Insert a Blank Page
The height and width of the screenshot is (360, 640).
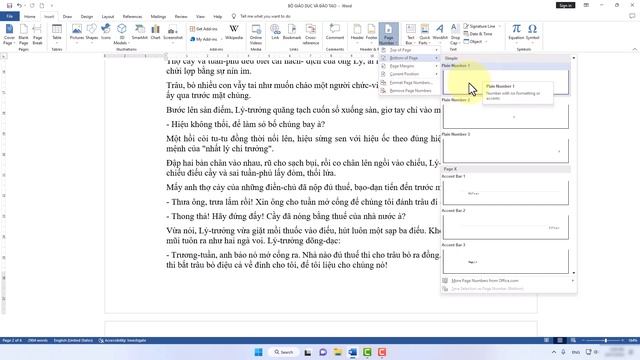(23, 34)
